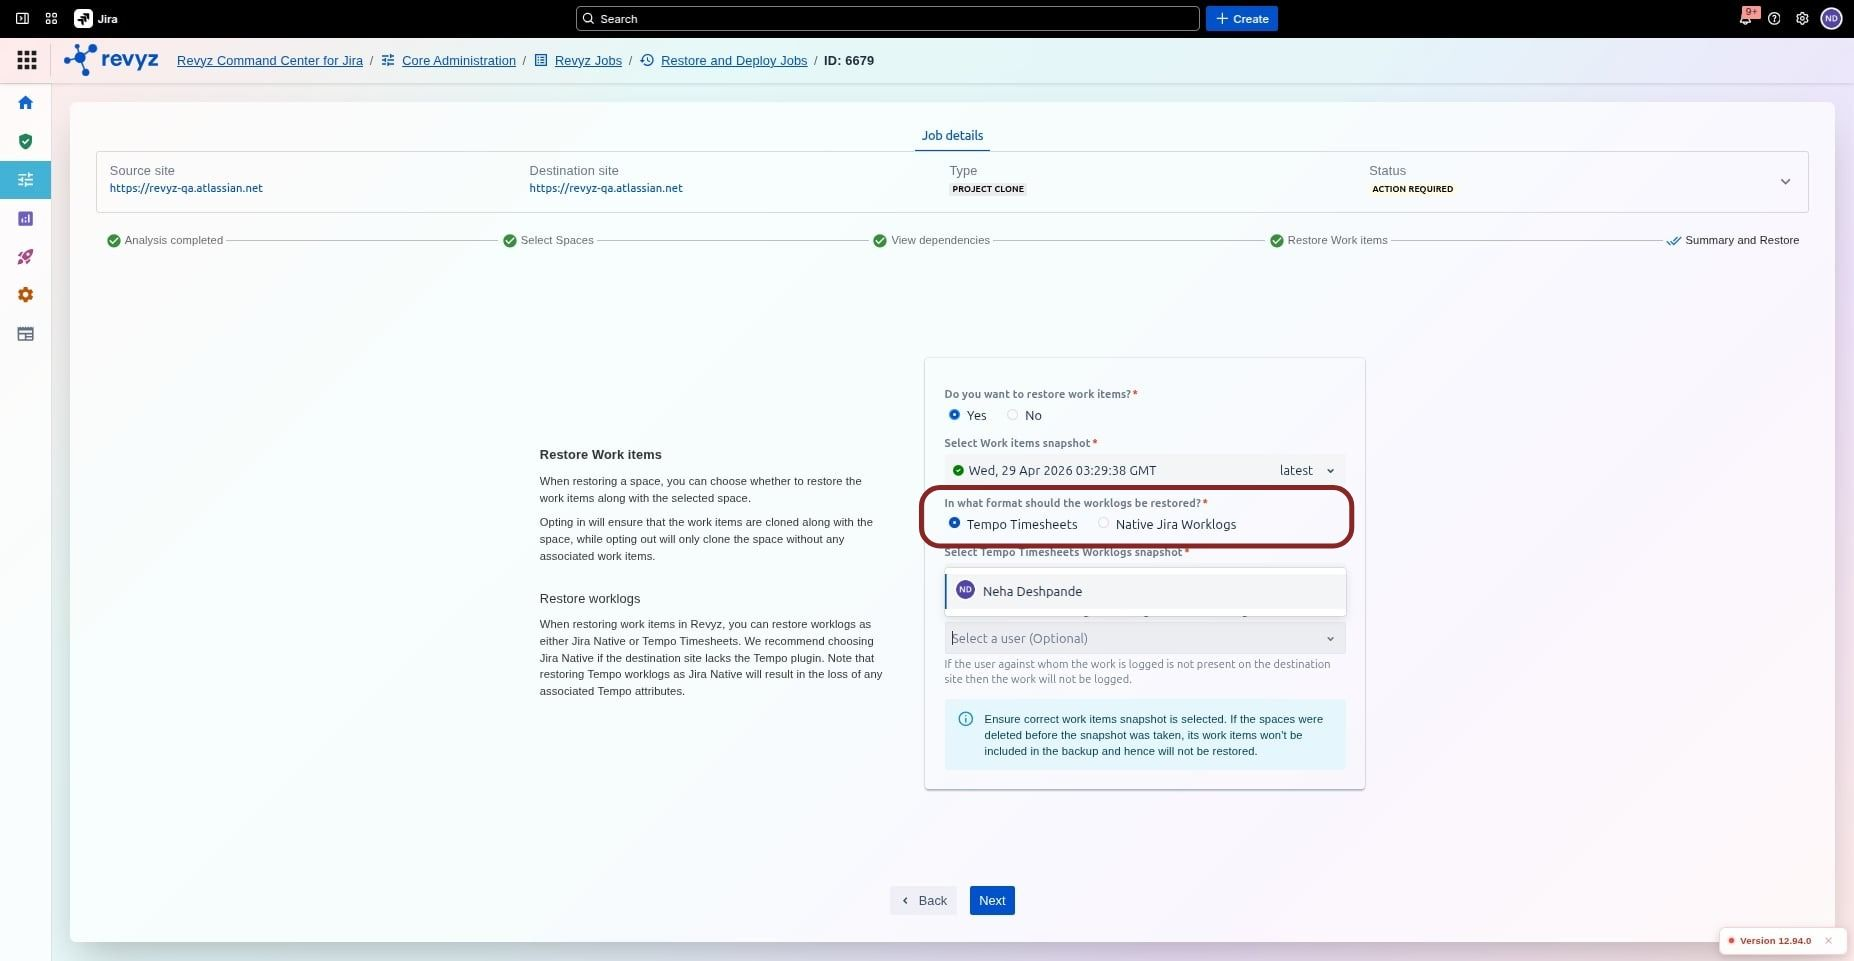Screen dimensions: 1854x961
Task: Open Restore and Deploy Jobs breadcrumb
Action: click(x=734, y=60)
